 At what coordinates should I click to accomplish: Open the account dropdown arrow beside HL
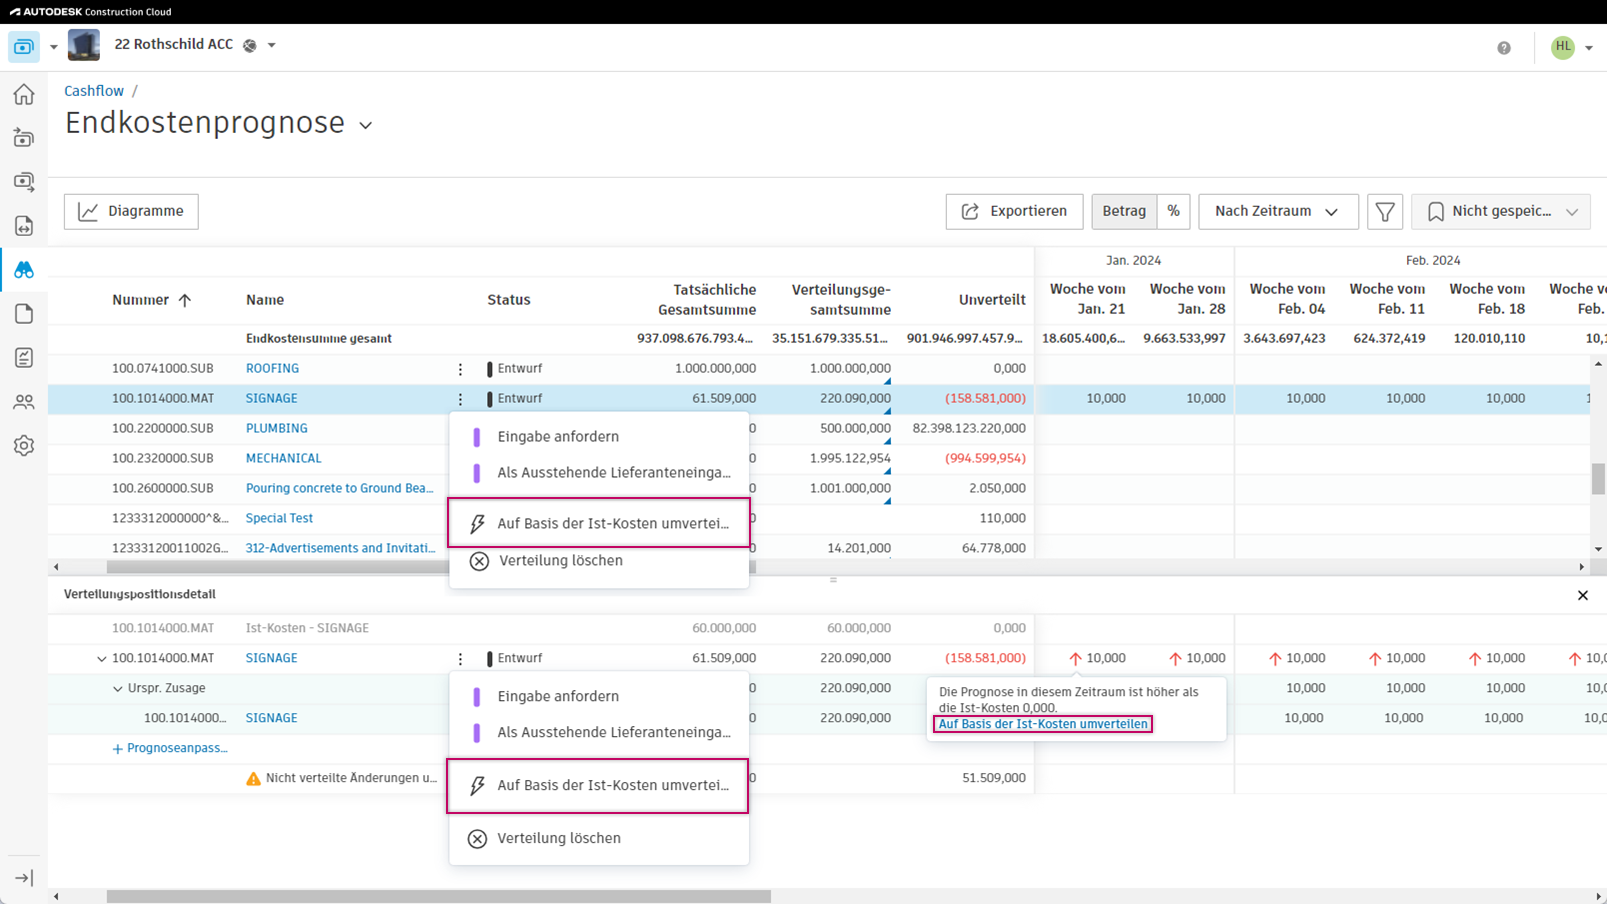pos(1588,48)
